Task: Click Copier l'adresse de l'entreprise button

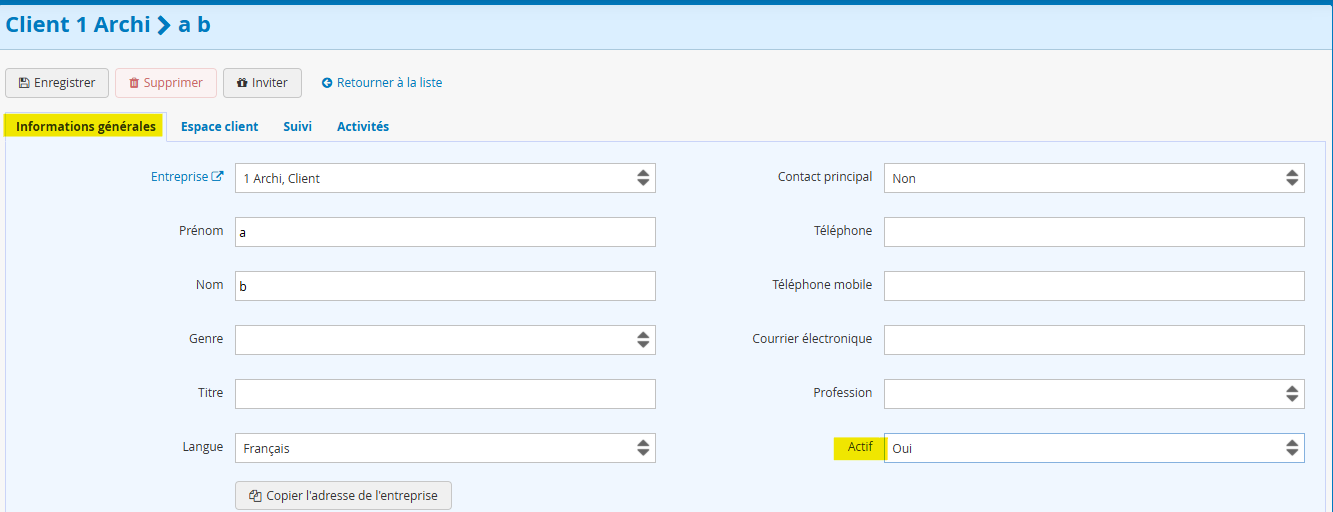Action: pyautogui.click(x=343, y=496)
